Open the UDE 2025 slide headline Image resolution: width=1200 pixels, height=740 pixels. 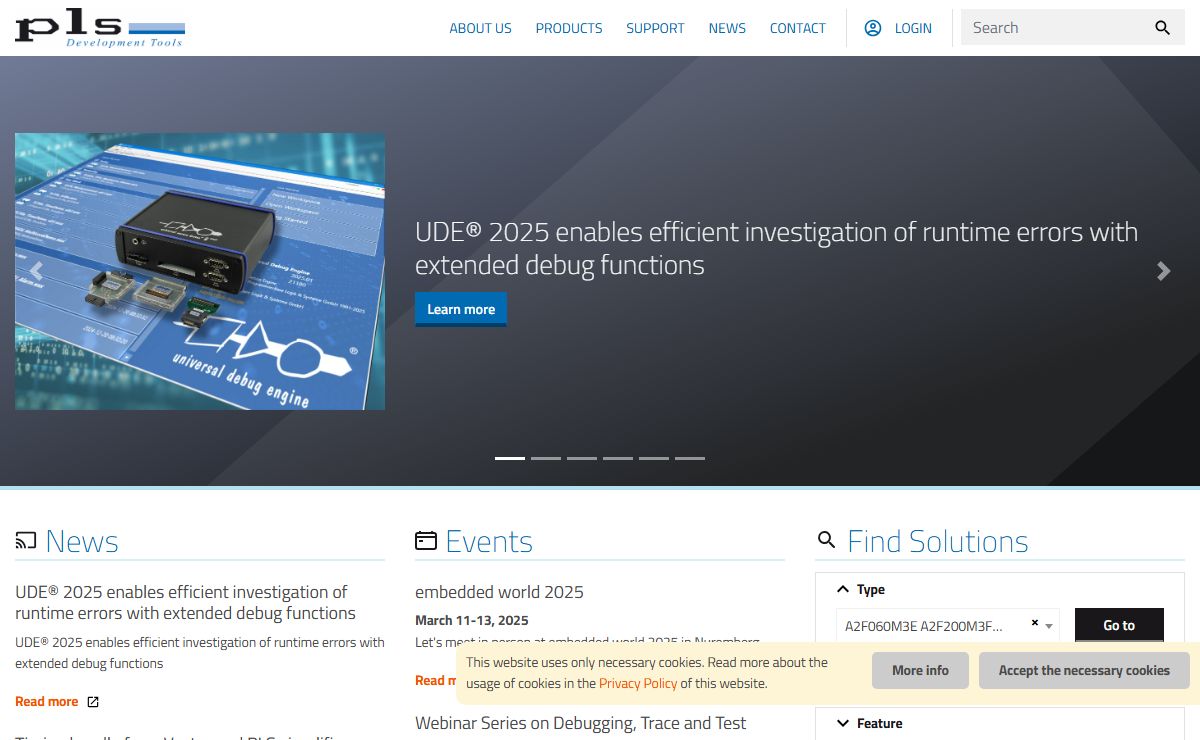pyautogui.click(x=776, y=248)
